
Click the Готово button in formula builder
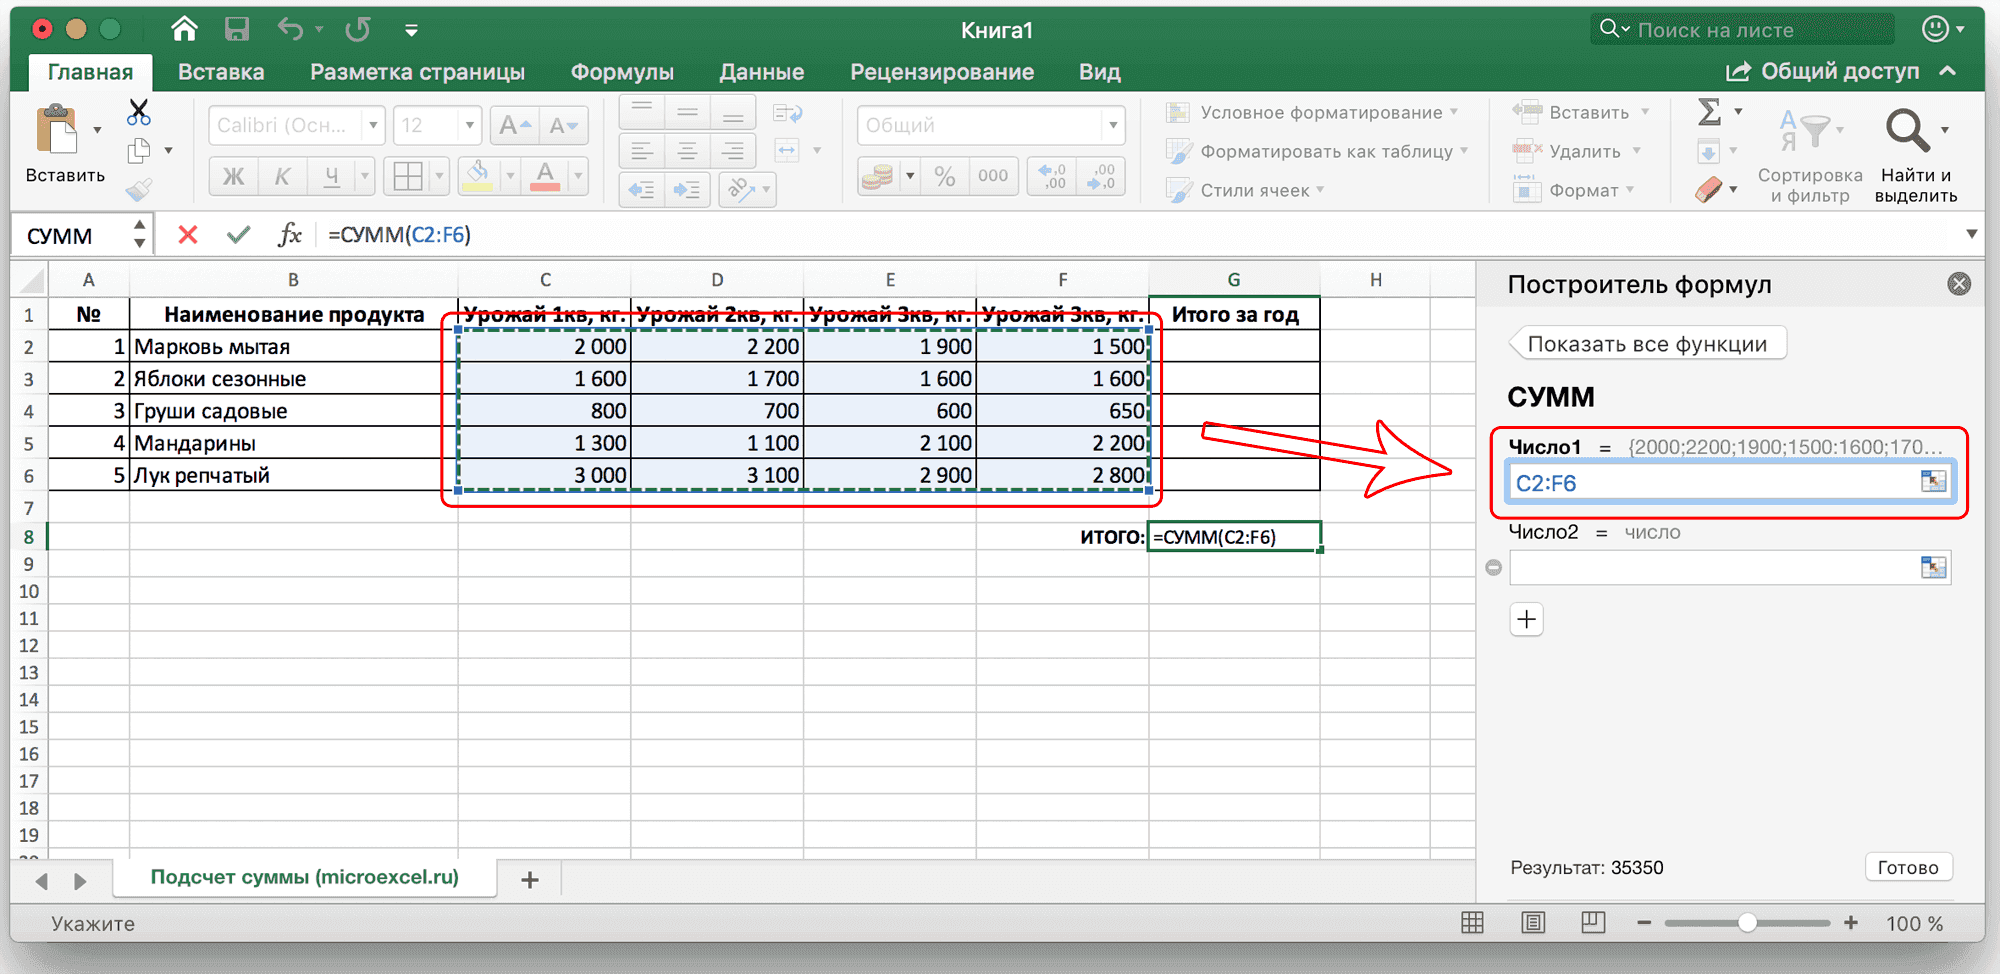point(1908,867)
